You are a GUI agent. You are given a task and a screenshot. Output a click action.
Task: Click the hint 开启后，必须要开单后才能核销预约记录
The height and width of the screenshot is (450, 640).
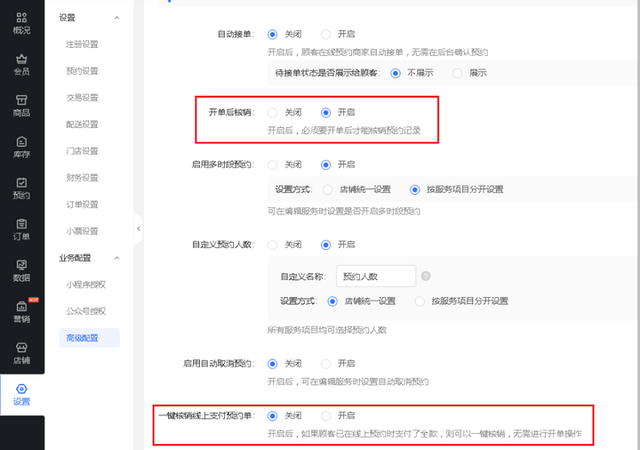pos(344,130)
